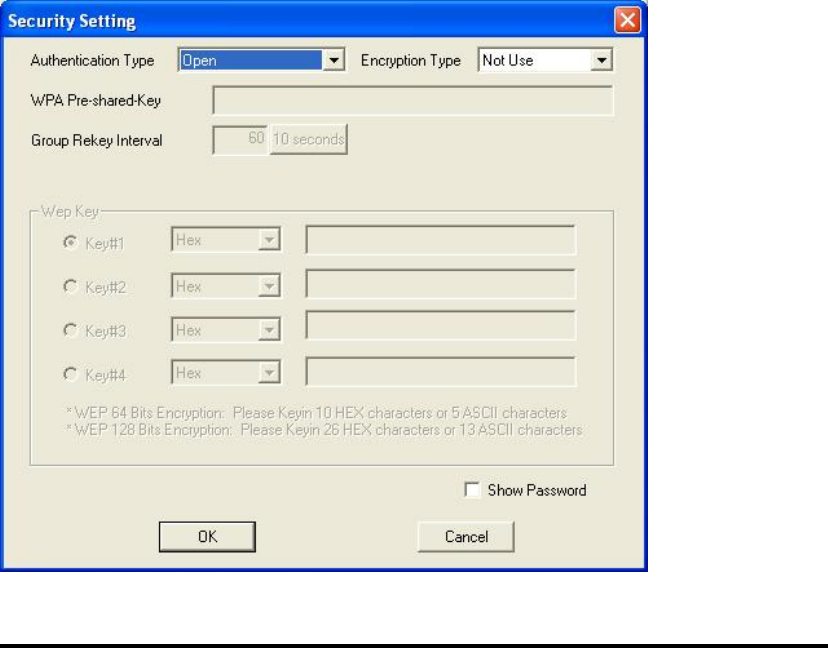Click the WPA Pre-shared-Key input field
Image resolution: width=828 pixels, height=648 pixels.
(413, 100)
